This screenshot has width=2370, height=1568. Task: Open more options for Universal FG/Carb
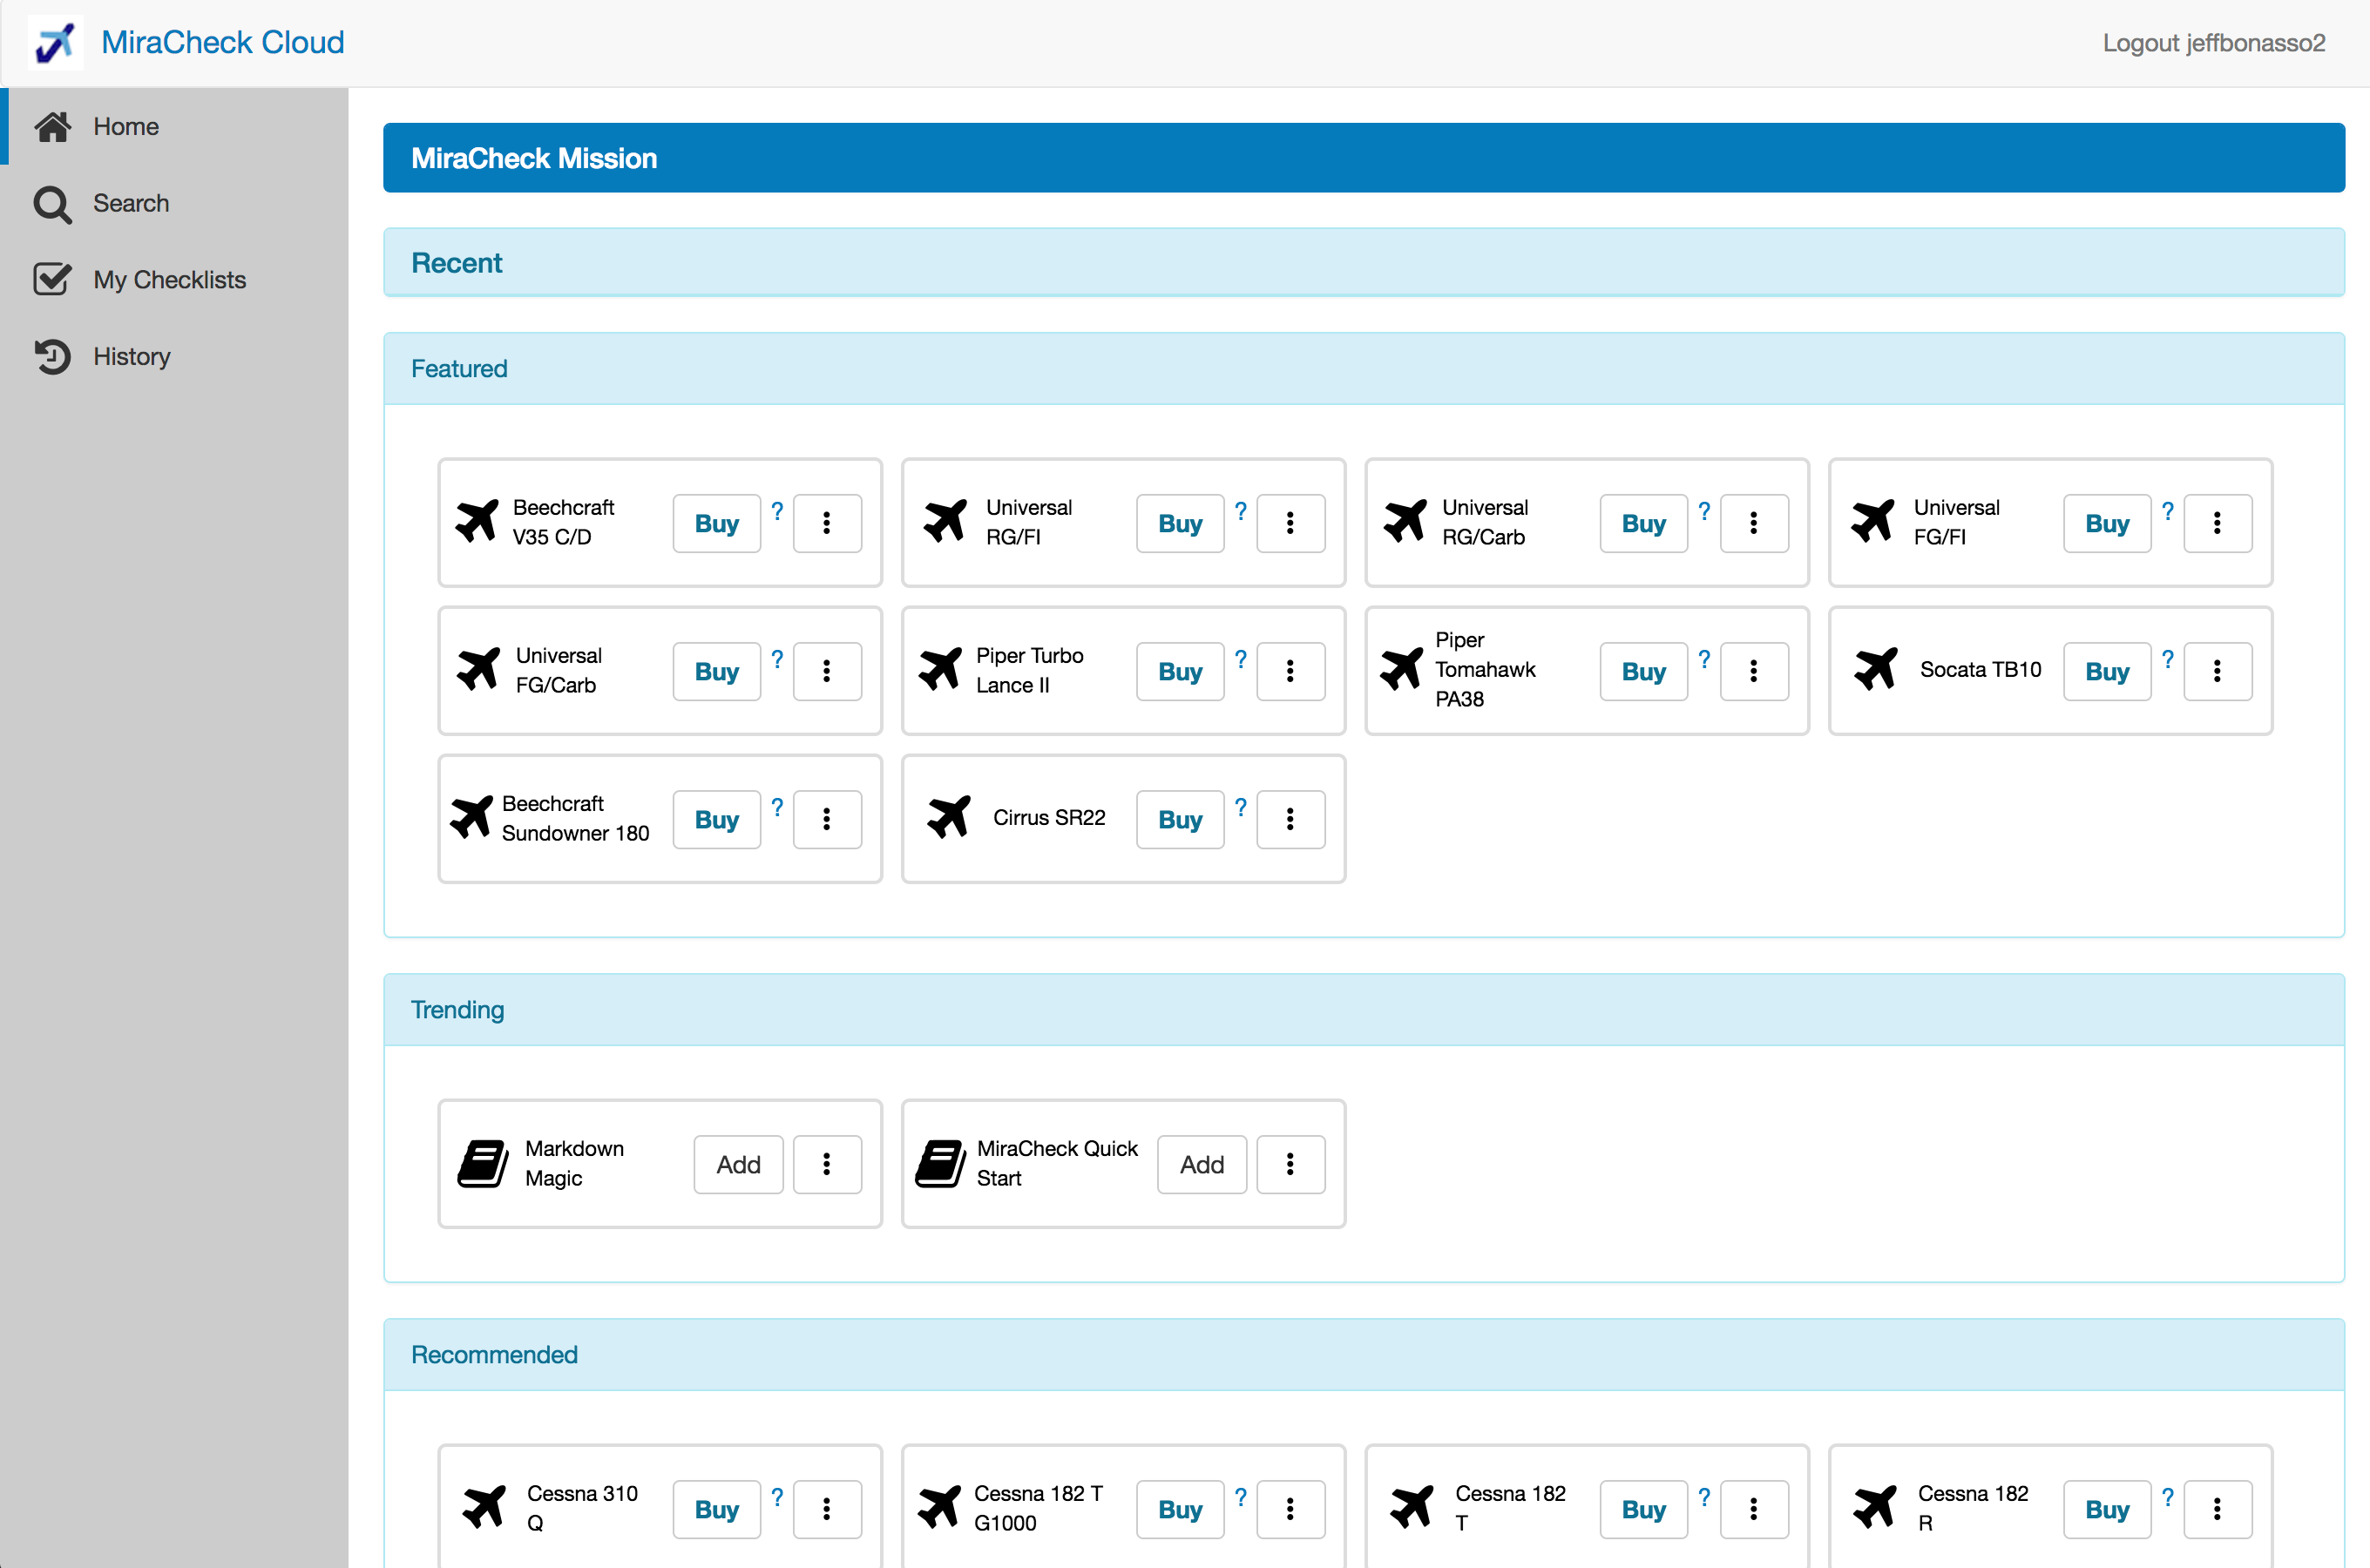(827, 671)
